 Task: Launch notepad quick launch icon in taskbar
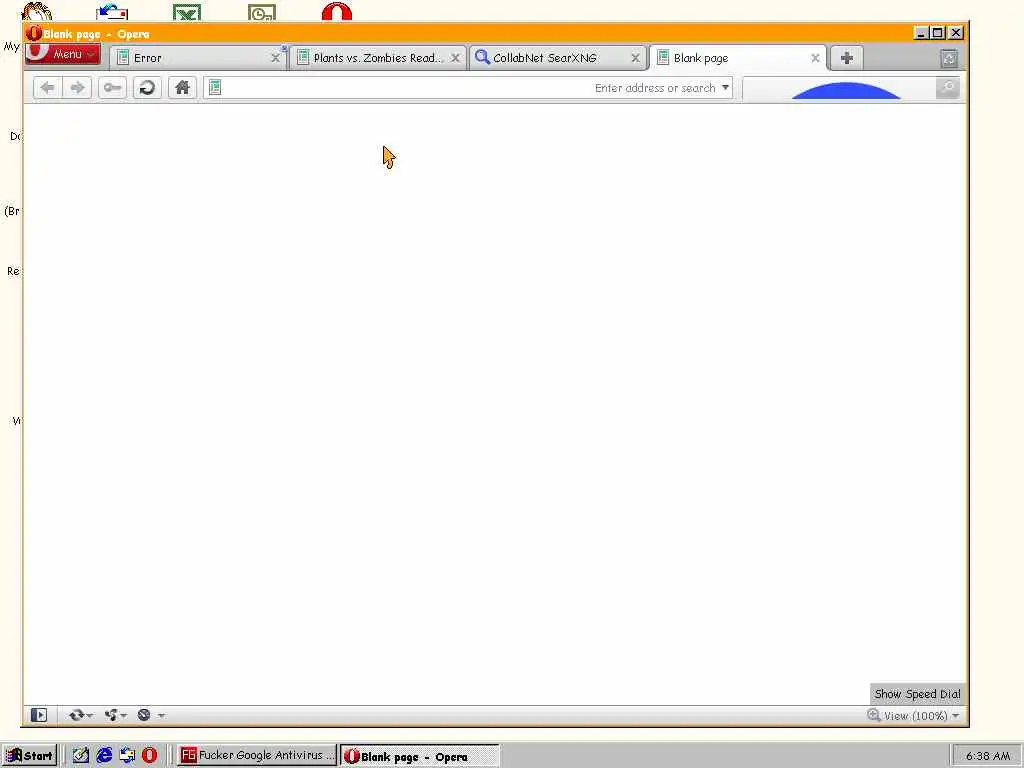81,756
